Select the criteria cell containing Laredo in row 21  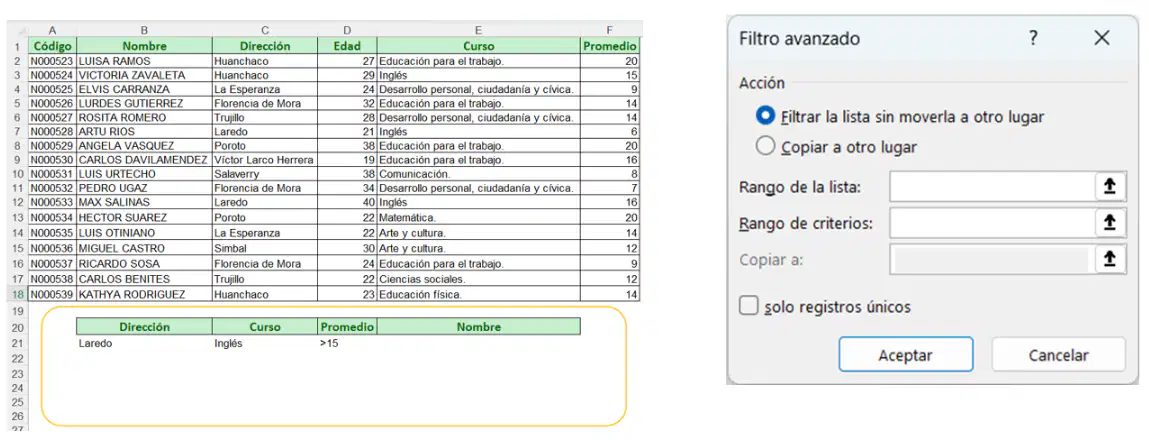[144, 342]
